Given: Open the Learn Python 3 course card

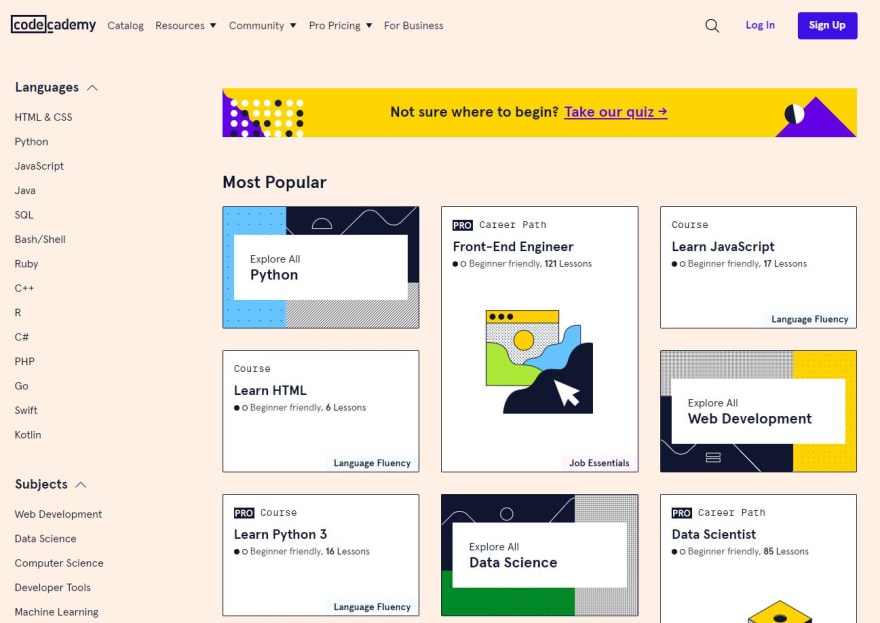Looking at the screenshot, I should (320, 555).
